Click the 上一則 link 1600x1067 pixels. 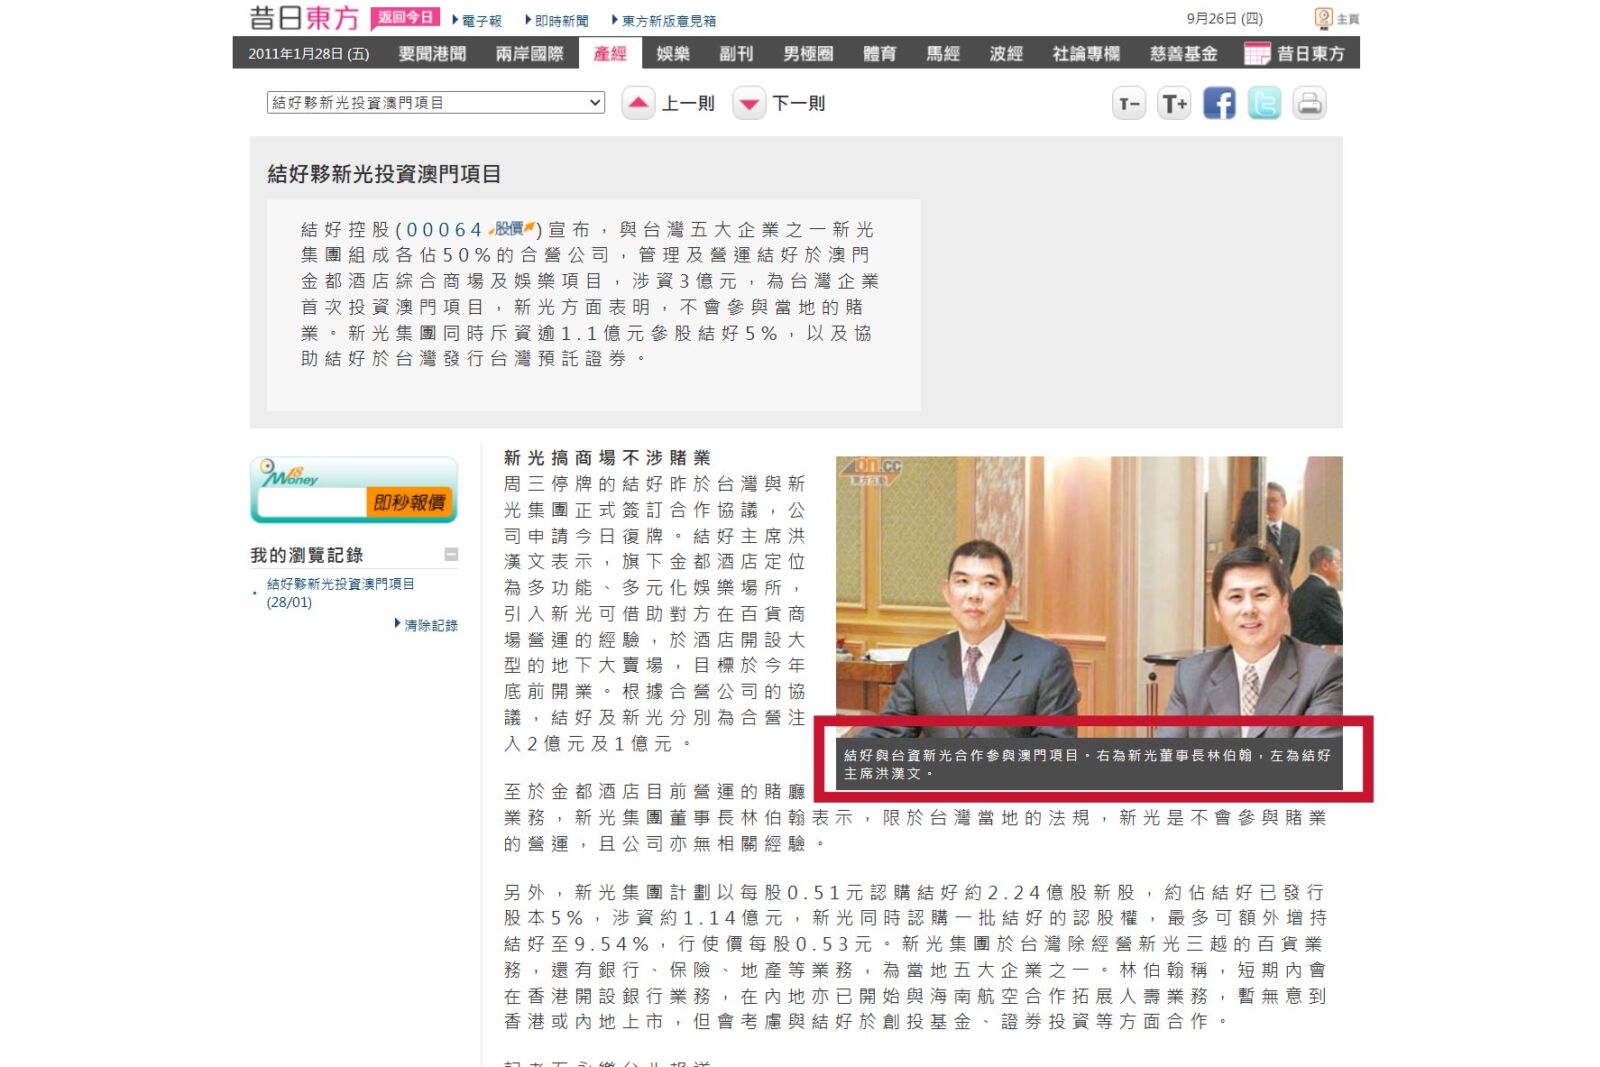(x=688, y=103)
